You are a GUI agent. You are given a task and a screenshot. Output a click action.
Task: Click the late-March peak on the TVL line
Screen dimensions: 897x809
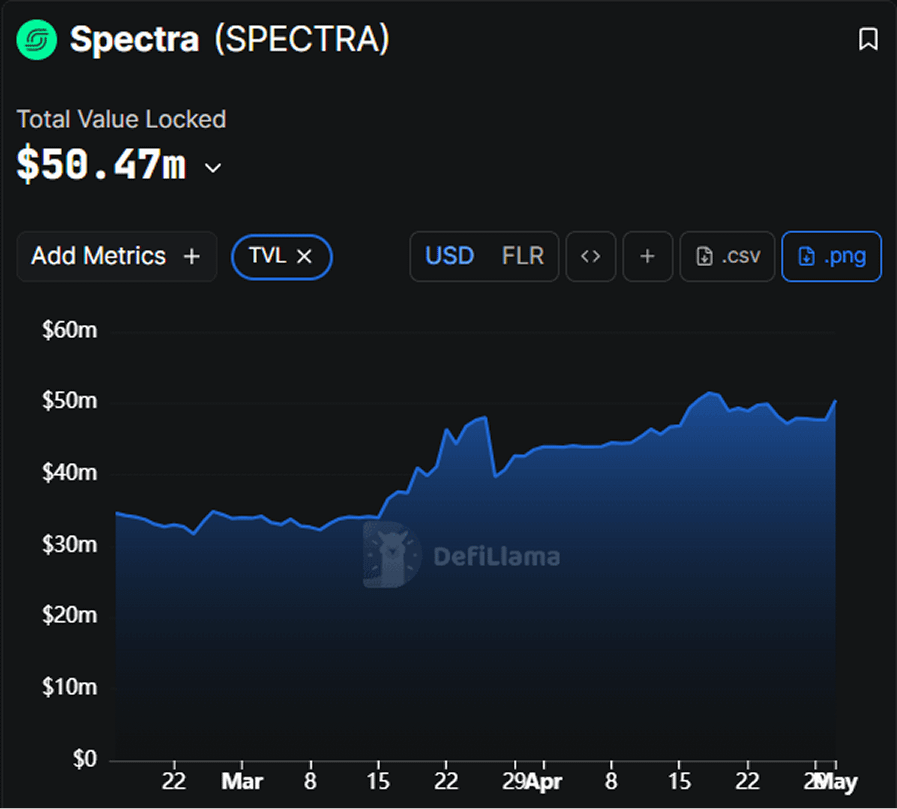click(x=485, y=418)
